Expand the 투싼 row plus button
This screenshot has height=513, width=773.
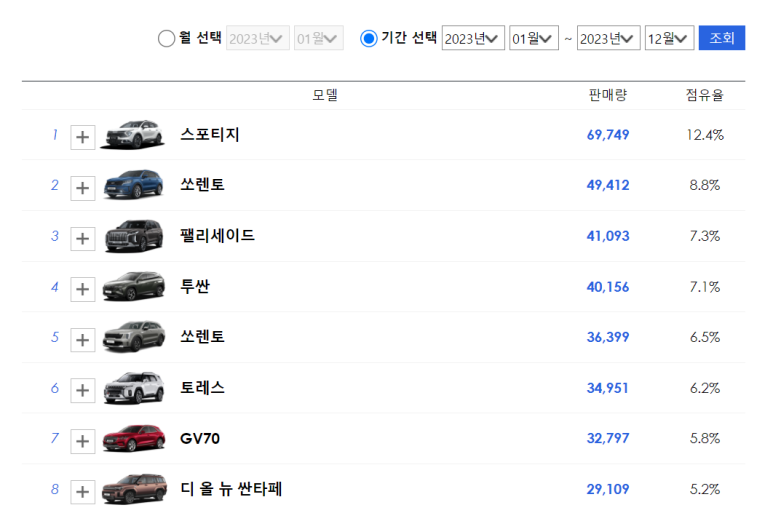point(83,289)
